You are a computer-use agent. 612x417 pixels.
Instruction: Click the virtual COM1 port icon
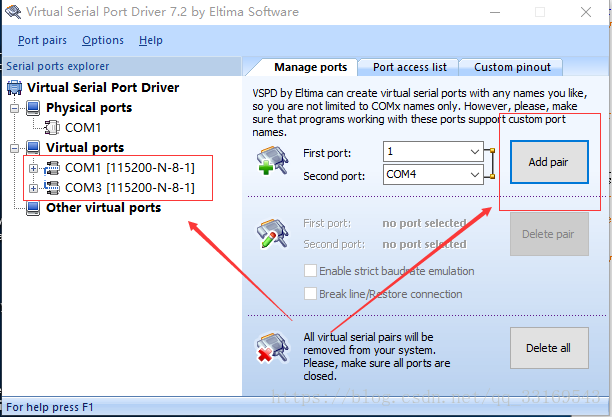[x=52, y=168]
